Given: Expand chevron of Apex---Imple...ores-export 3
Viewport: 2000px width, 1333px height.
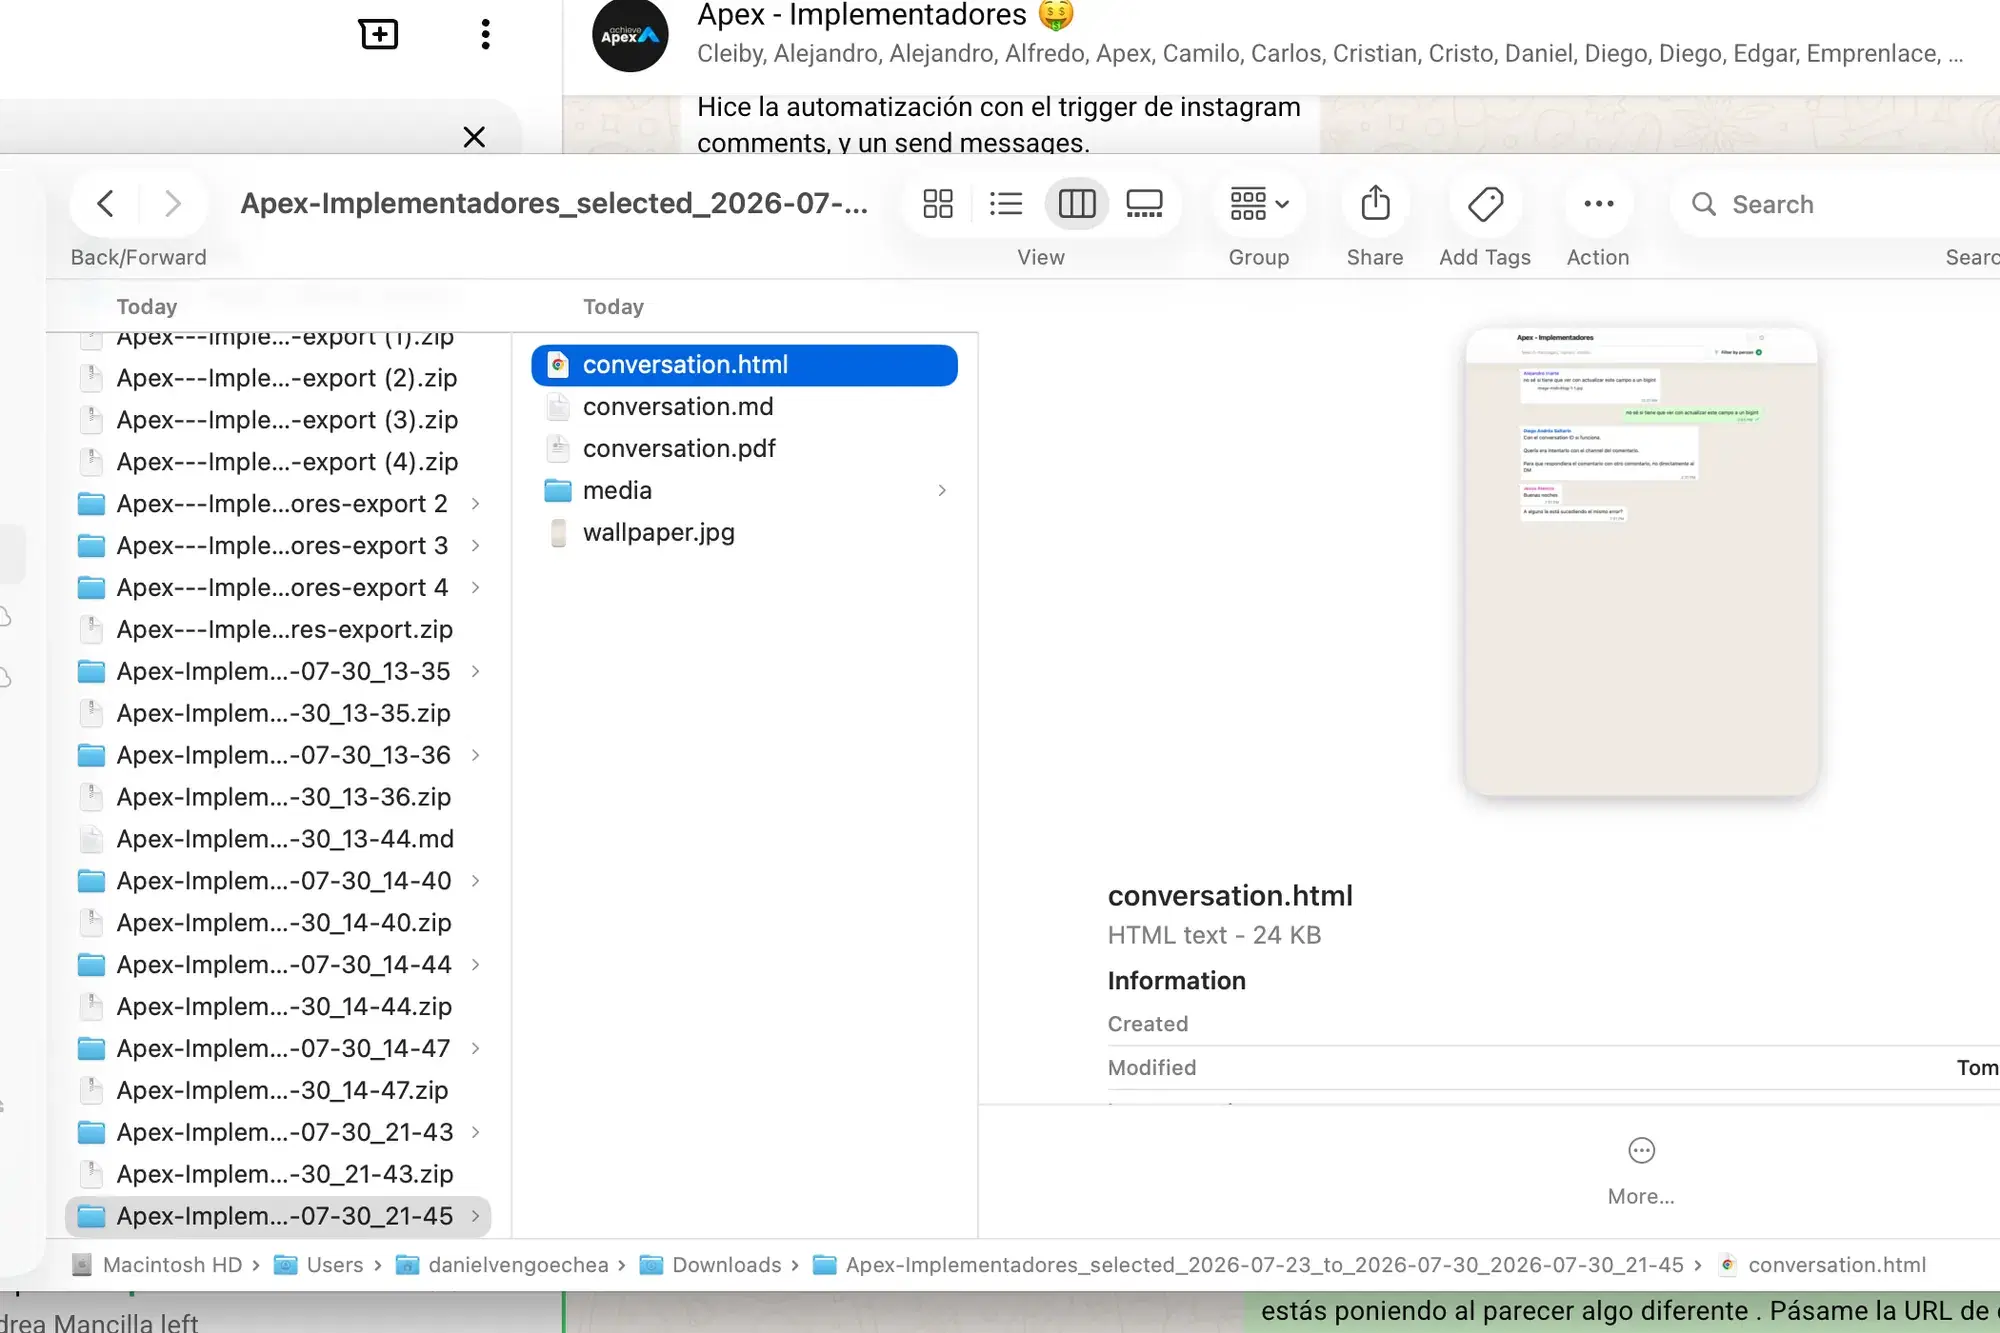Looking at the screenshot, I should click(x=476, y=546).
